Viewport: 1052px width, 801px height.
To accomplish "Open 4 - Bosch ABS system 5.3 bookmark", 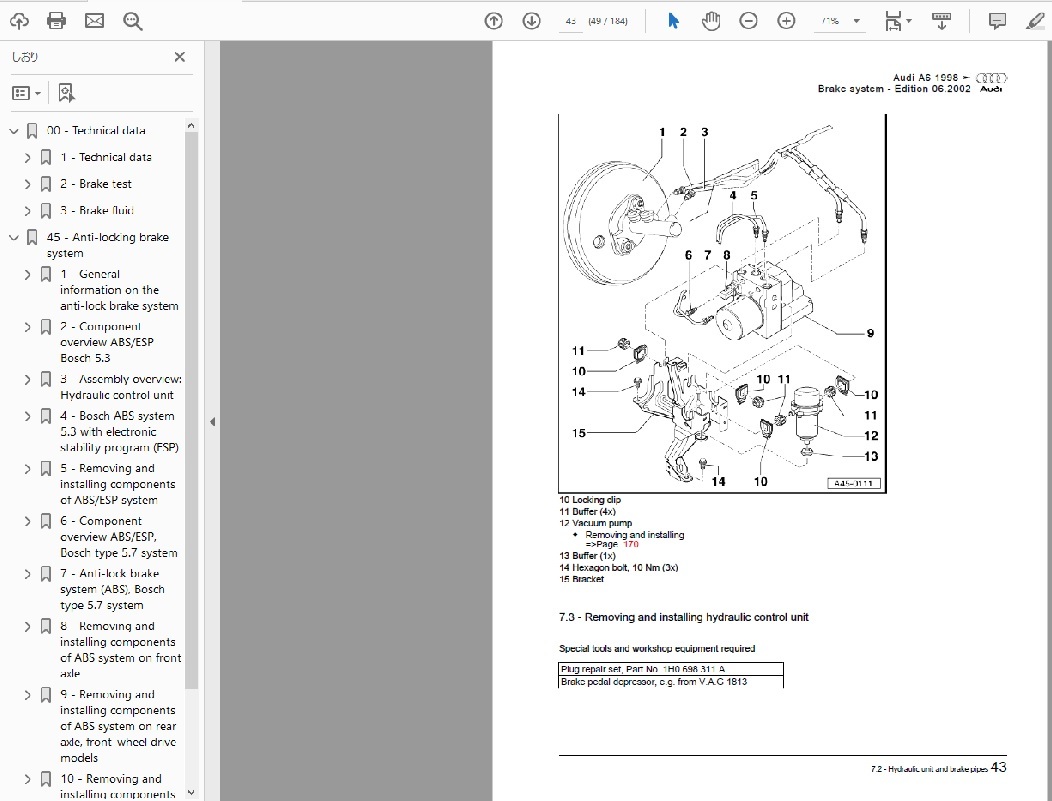I will (x=119, y=431).
